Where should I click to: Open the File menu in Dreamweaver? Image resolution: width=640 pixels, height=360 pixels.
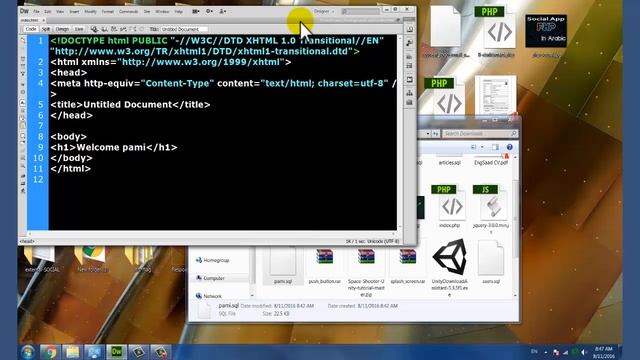pos(36,11)
